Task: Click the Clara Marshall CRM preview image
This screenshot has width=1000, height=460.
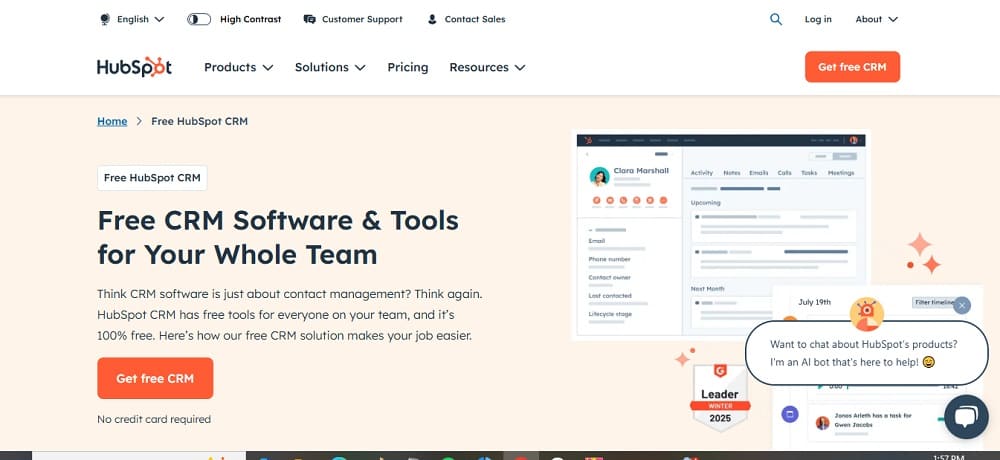Action: (721, 234)
